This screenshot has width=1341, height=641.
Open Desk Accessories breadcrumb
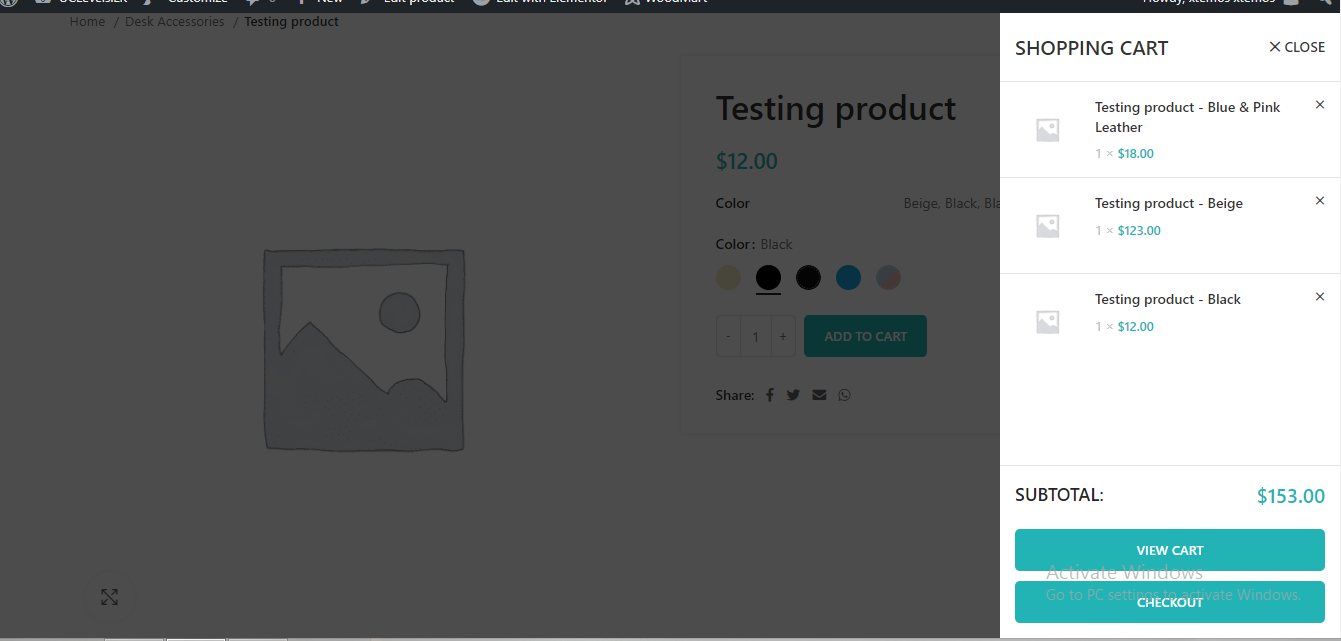click(175, 22)
